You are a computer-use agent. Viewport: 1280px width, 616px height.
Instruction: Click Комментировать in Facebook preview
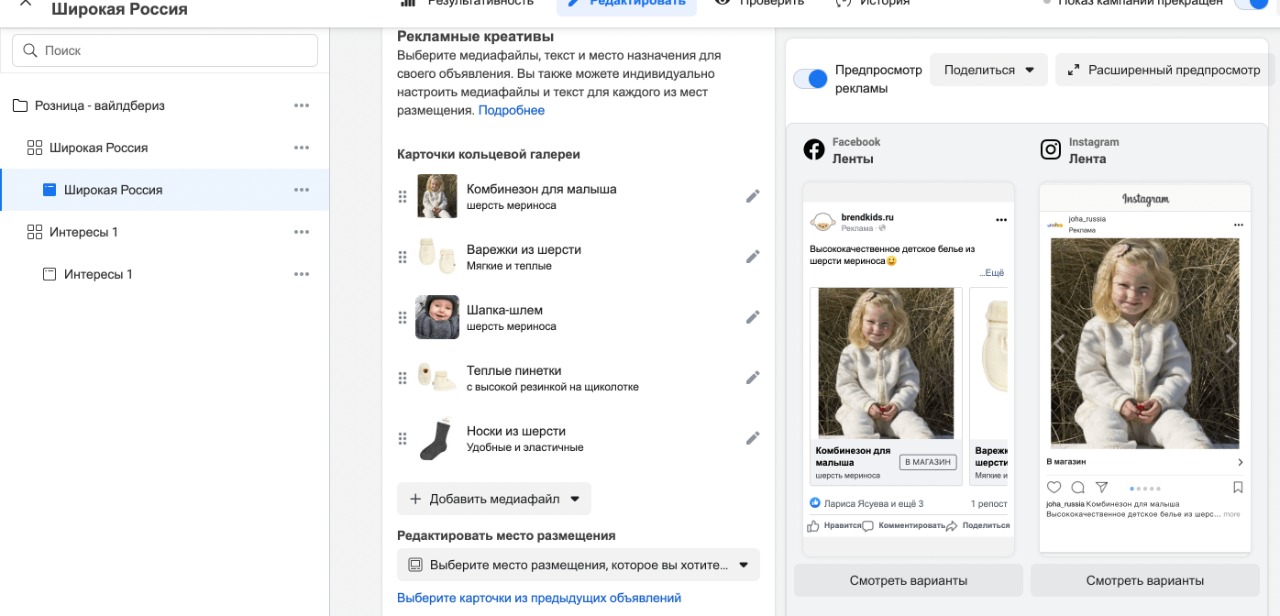903,525
